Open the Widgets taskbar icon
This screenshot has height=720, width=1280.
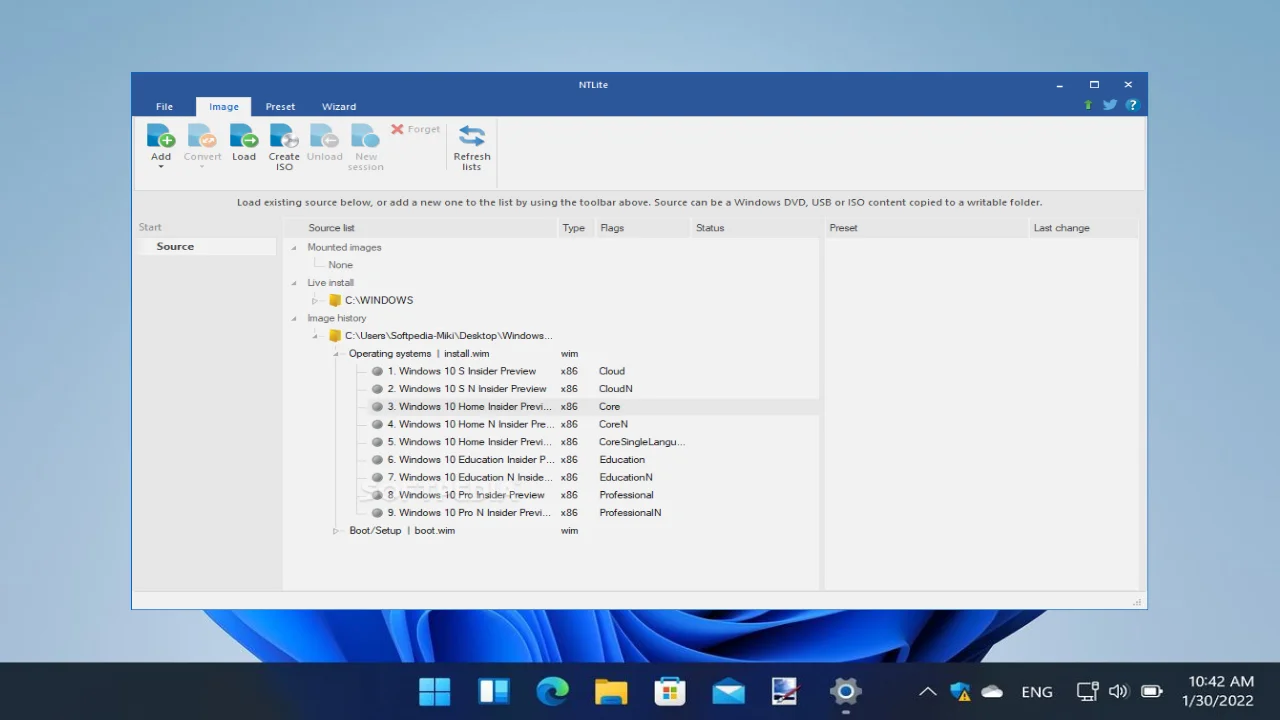[494, 691]
